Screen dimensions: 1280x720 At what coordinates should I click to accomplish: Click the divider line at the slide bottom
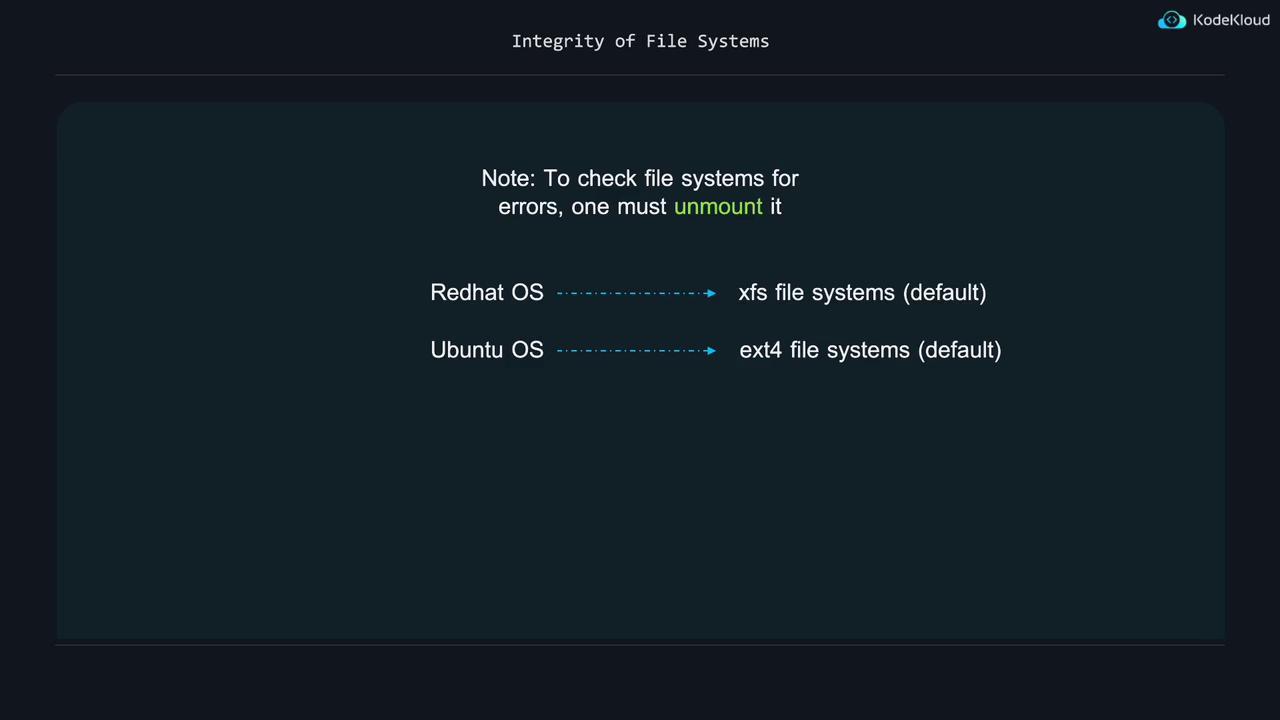click(640, 645)
